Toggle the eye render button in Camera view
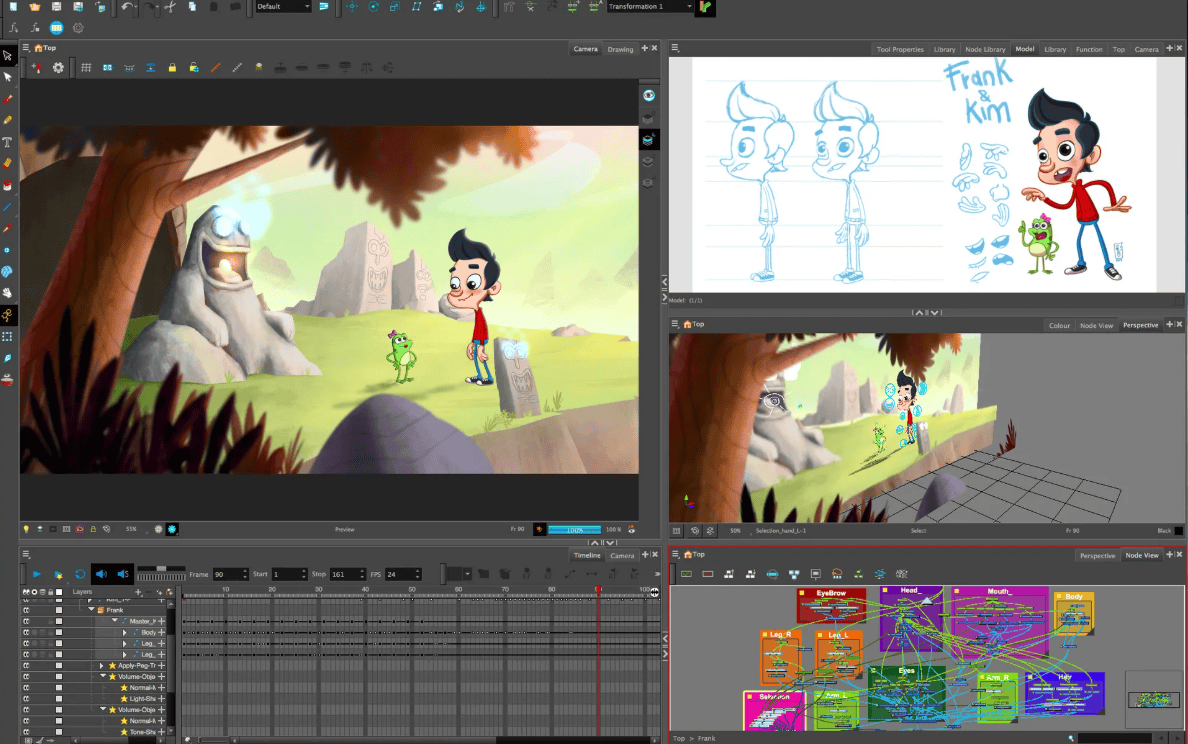The width and height of the screenshot is (1188, 744). [649, 95]
